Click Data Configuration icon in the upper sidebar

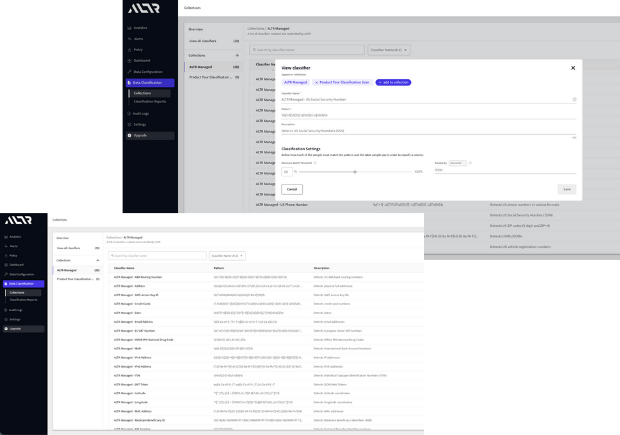pos(128,71)
